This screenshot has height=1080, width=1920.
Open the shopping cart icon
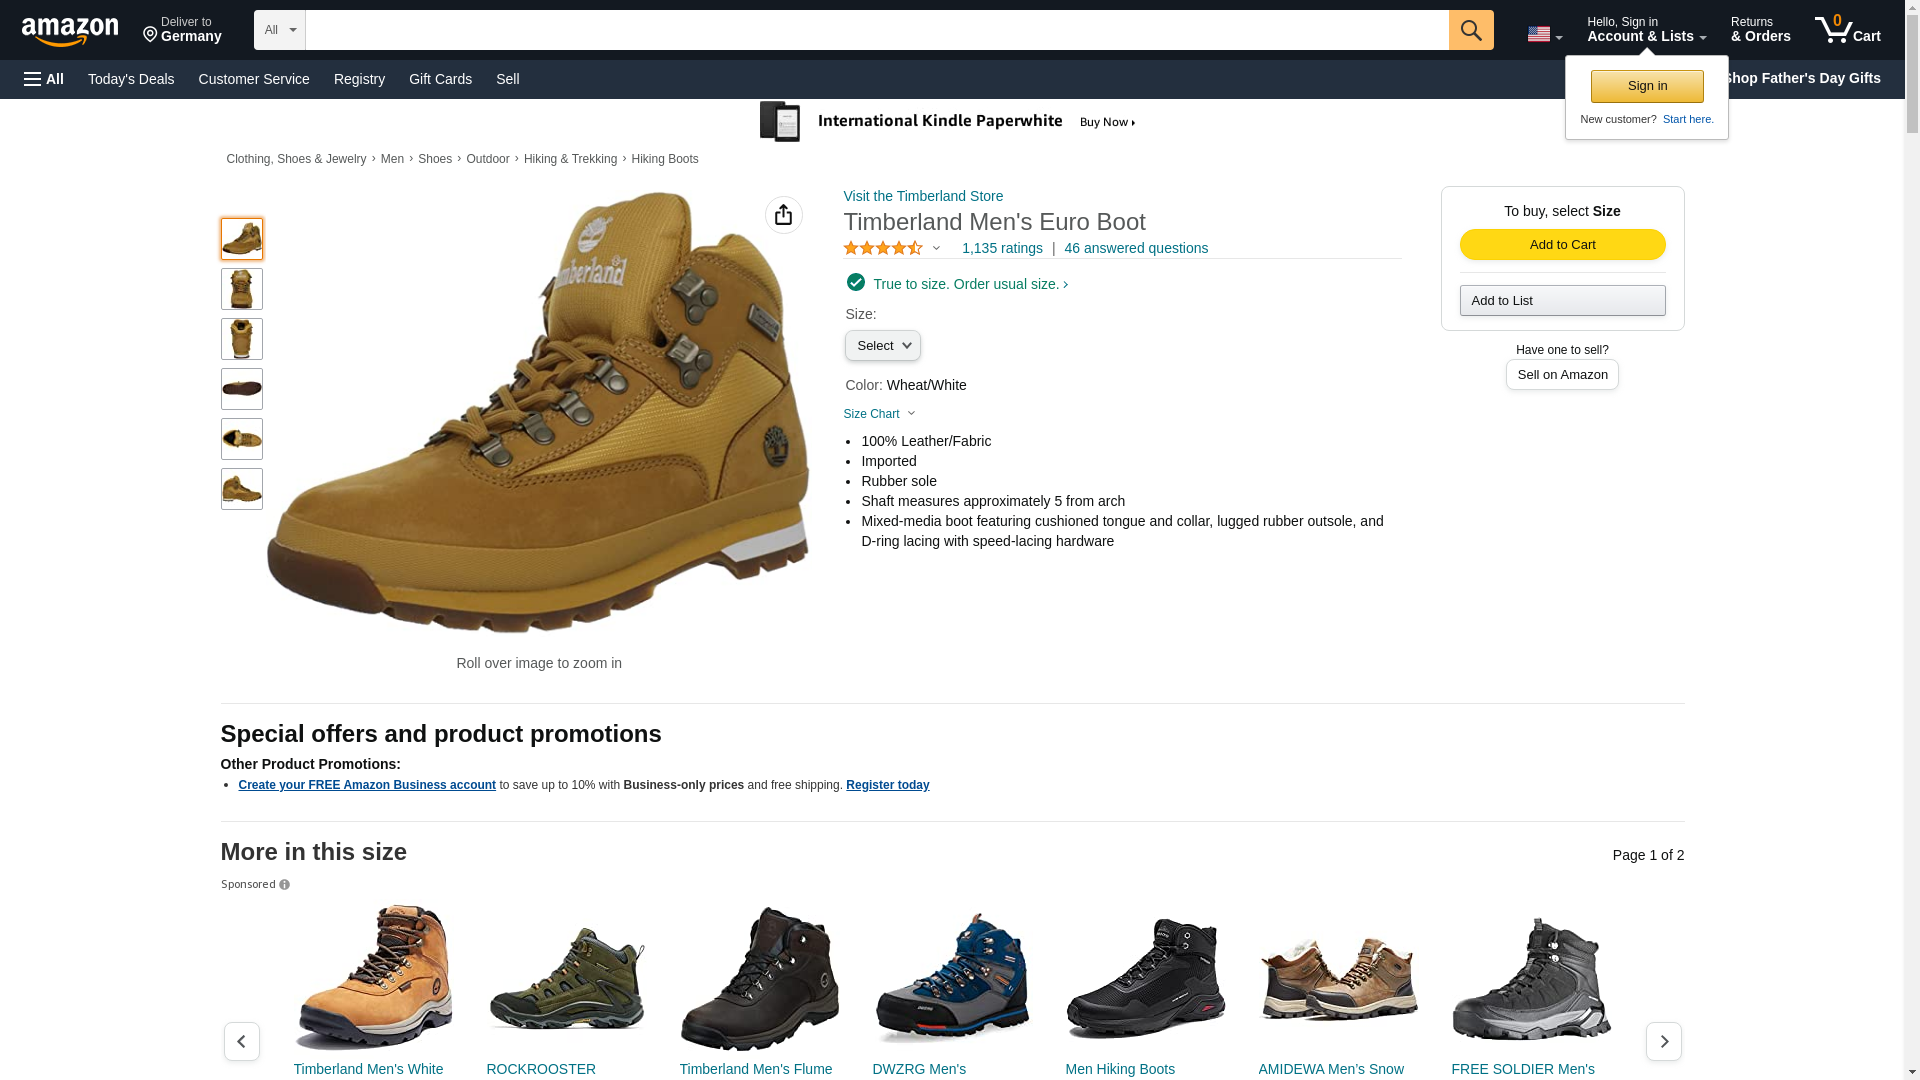[x=1848, y=30]
